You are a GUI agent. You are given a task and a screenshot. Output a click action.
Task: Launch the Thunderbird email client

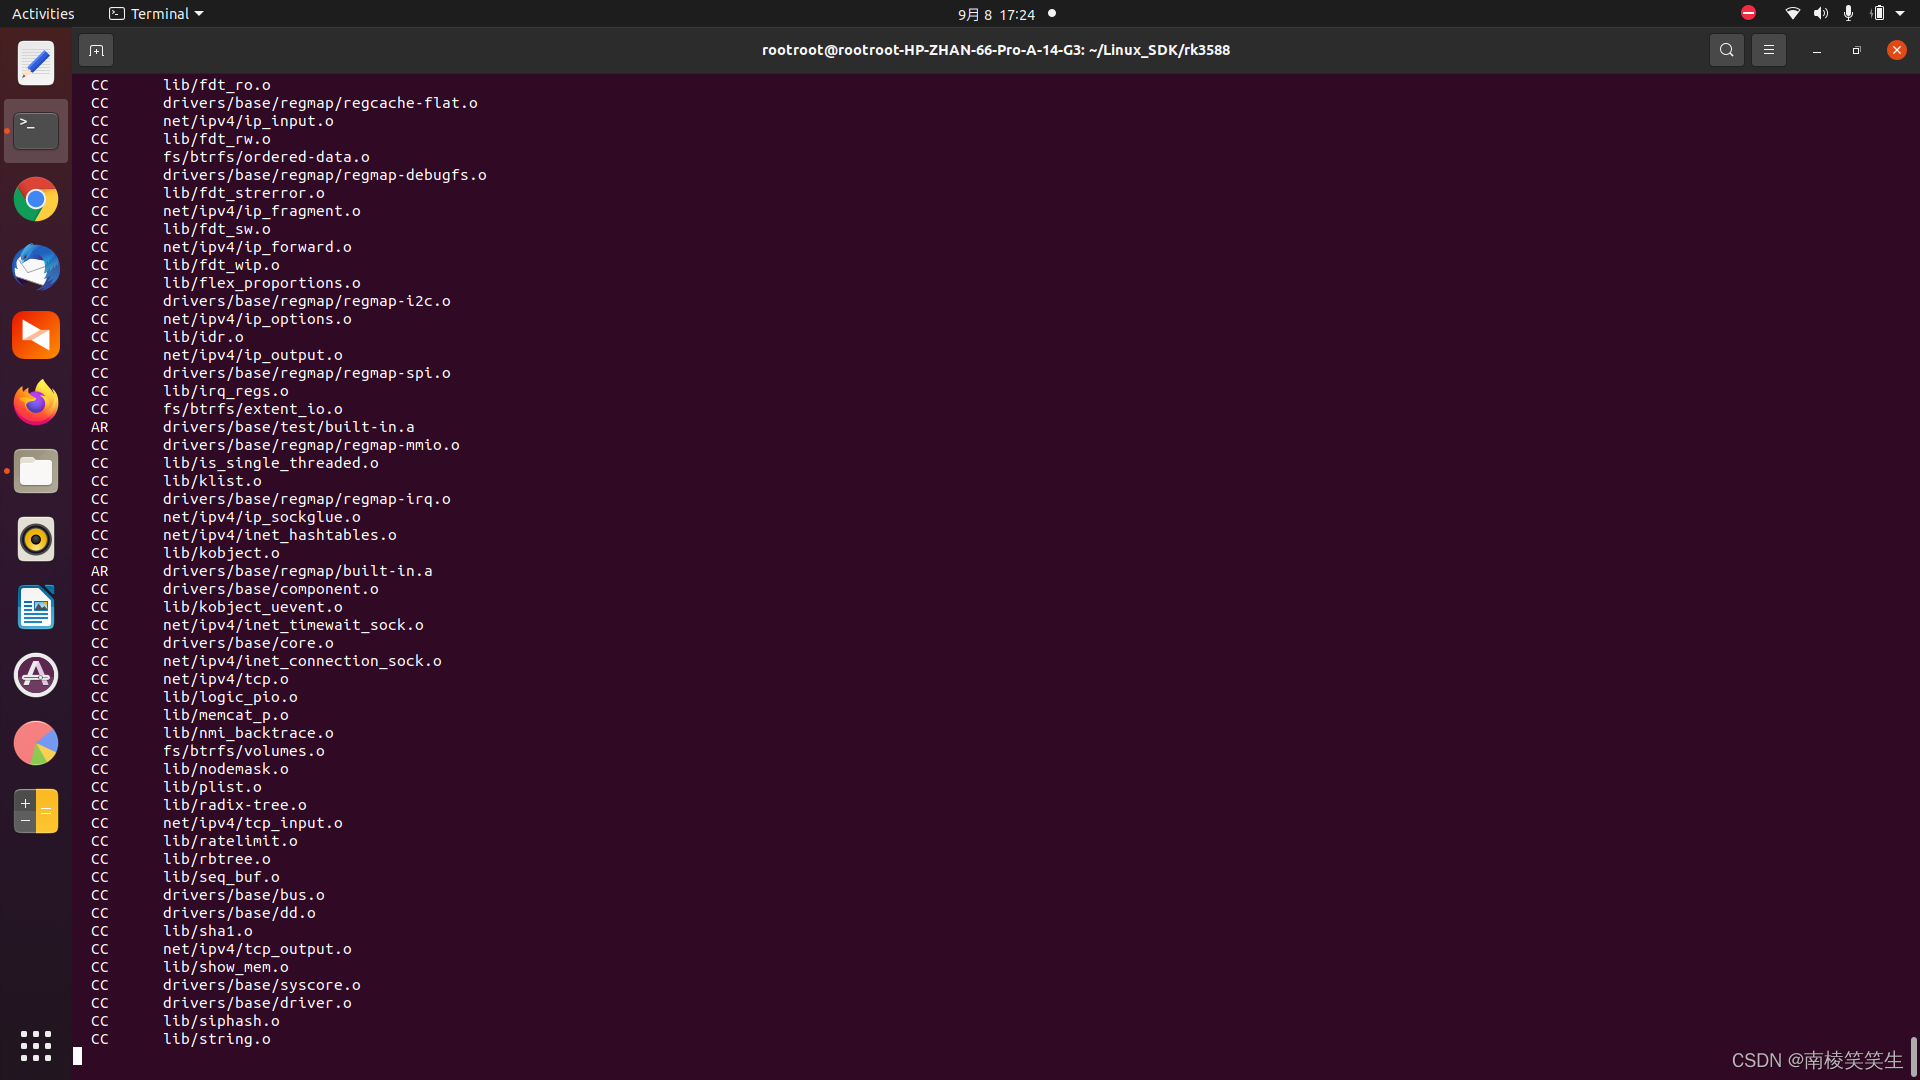point(35,267)
